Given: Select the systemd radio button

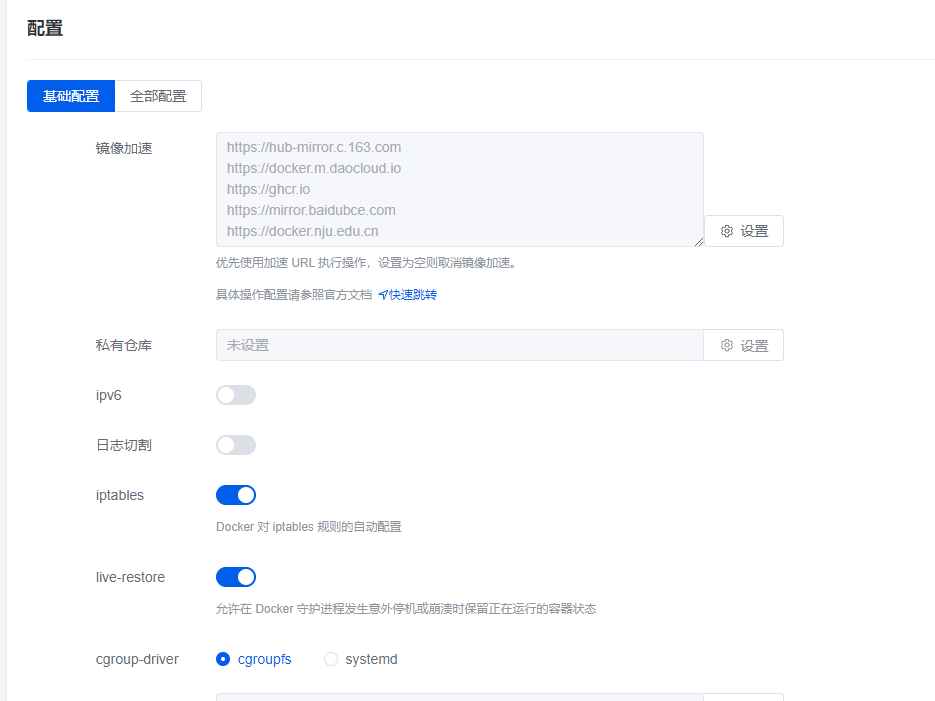Looking at the screenshot, I should pos(331,659).
